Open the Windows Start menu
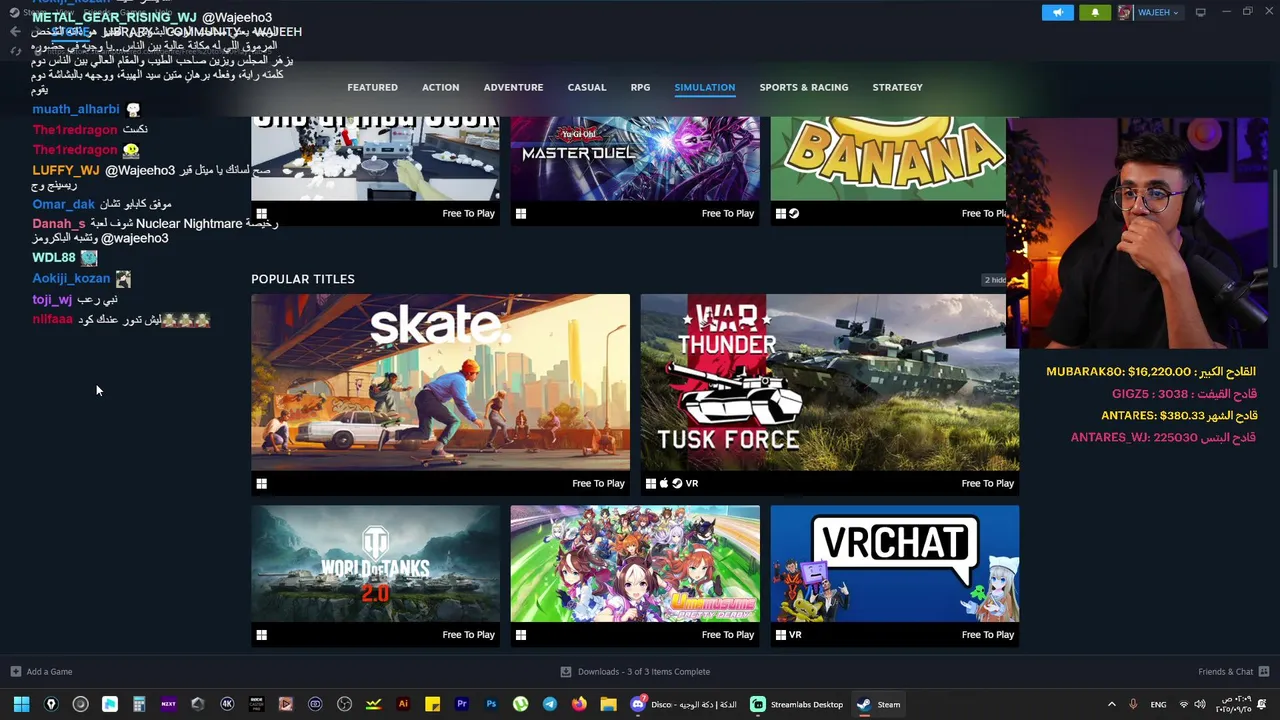 (21, 704)
